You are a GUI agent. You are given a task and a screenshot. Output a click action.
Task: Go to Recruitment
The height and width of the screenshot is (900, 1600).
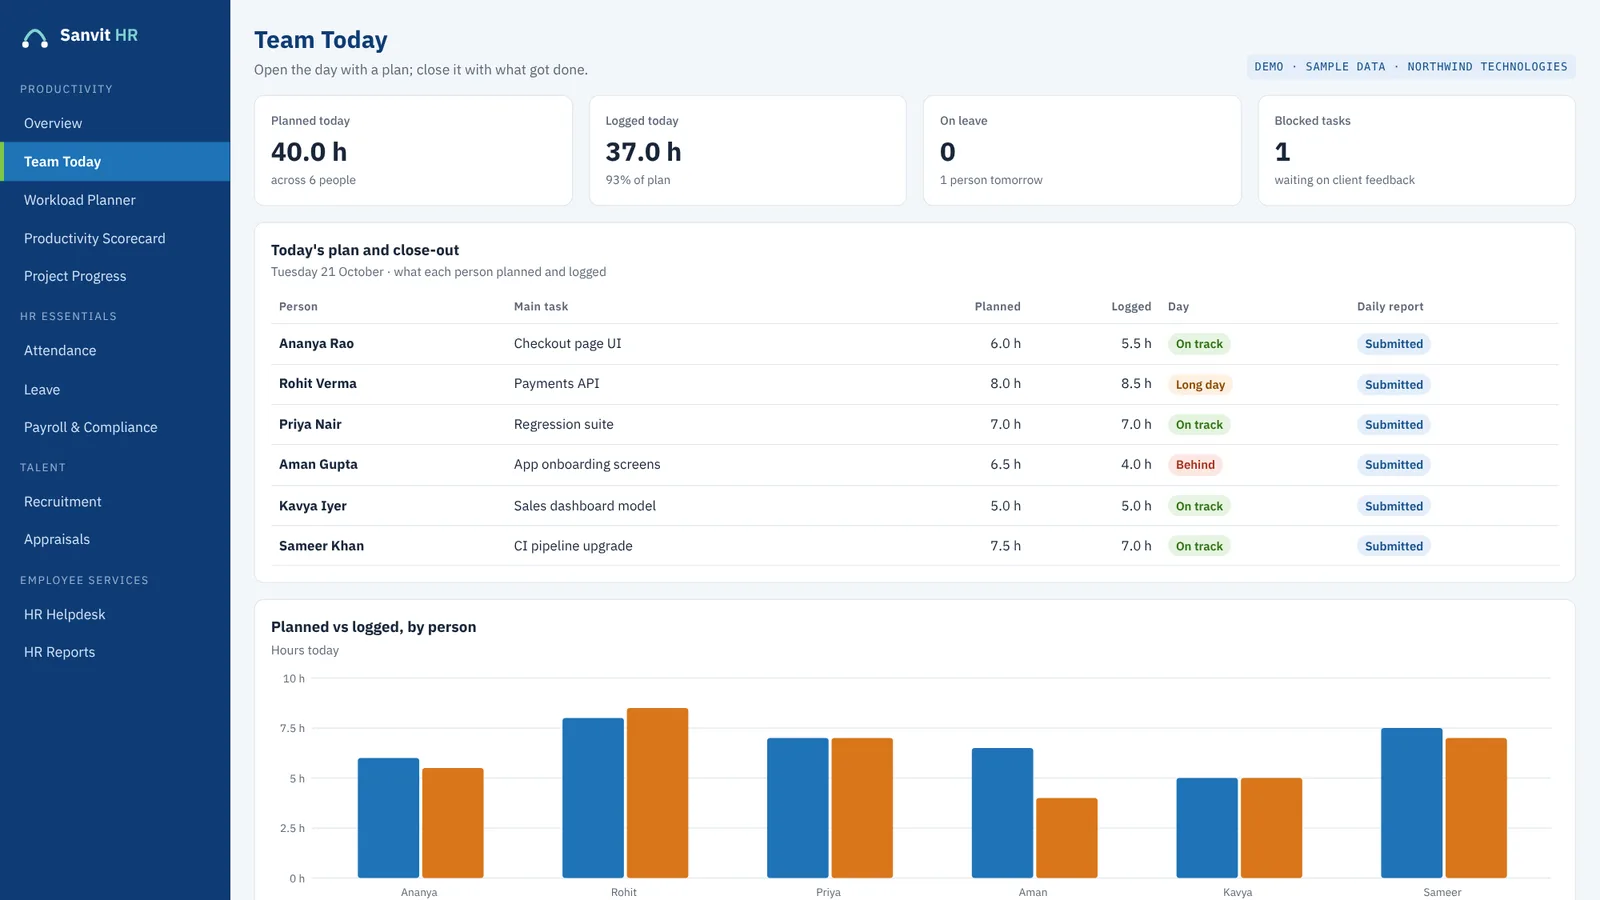115,501
